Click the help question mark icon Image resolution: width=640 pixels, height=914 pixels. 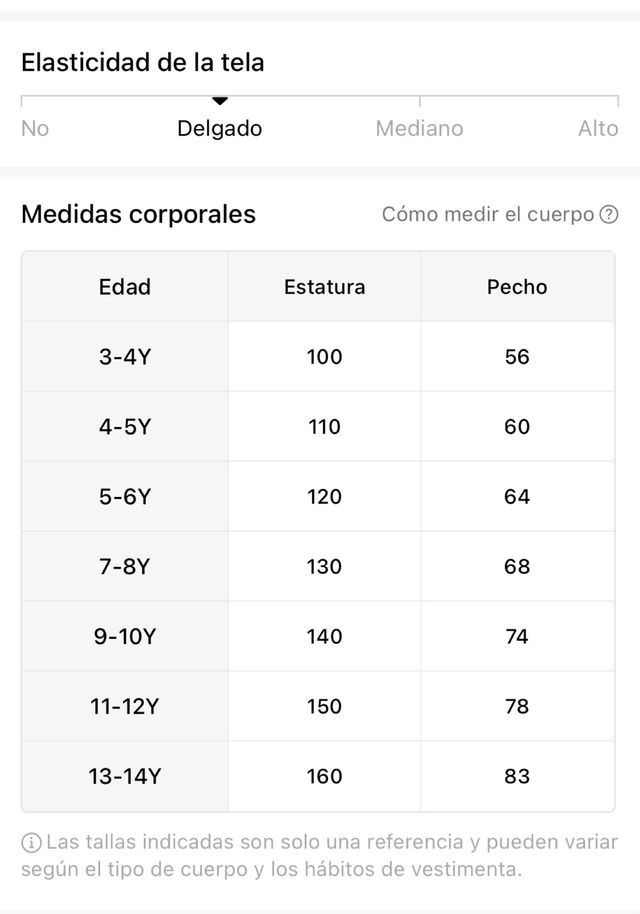coord(609,215)
